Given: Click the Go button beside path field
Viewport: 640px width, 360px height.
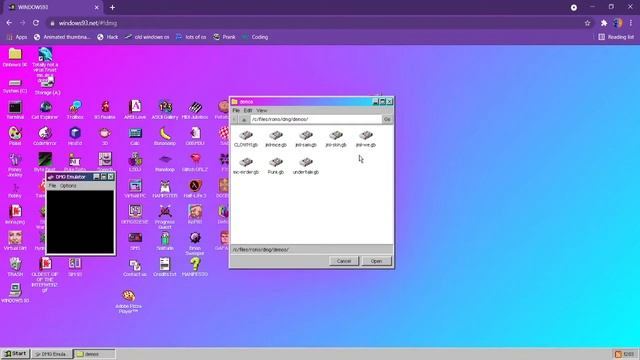Looking at the screenshot, I should pos(387,119).
